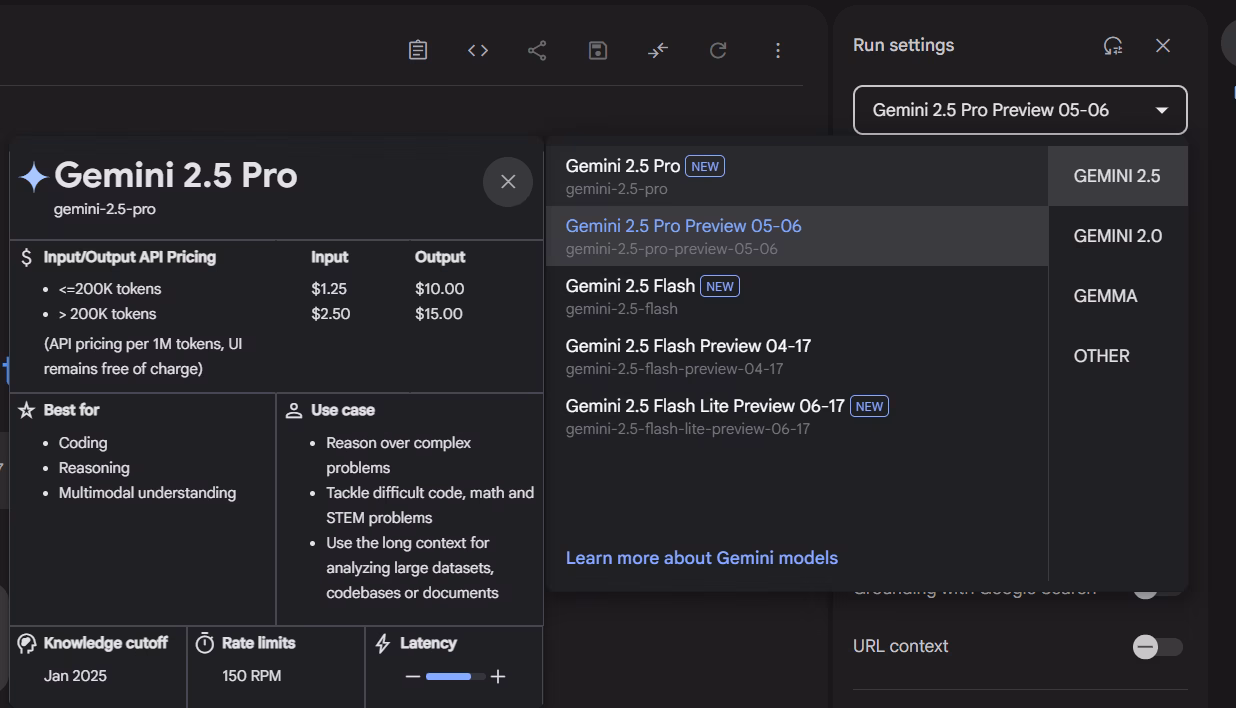Viewport: 1236px width, 708px height.
Task: Click the dollar sign pricing icon
Action: (x=26, y=257)
